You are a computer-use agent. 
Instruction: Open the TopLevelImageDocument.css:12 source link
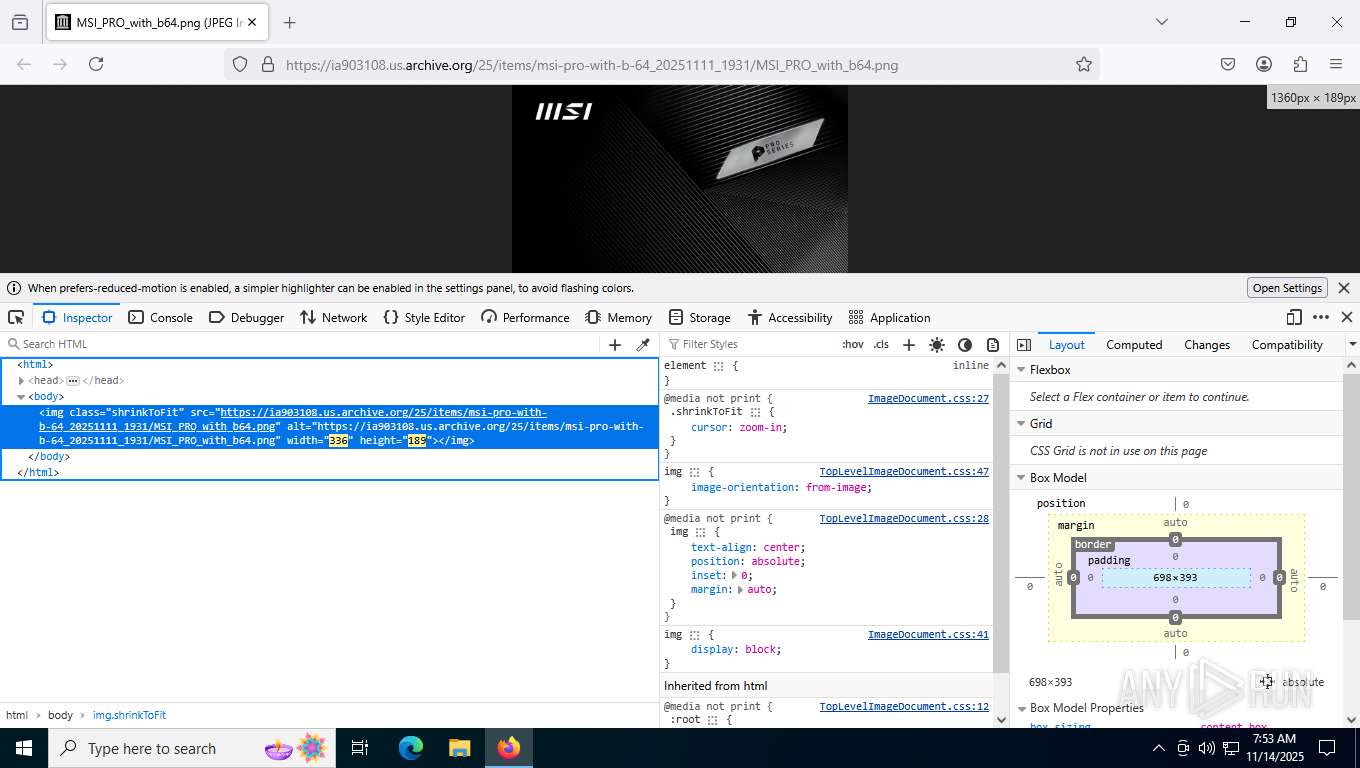(x=904, y=706)
